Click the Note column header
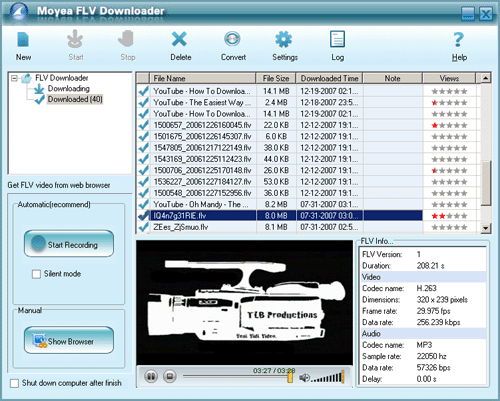500x401 pixels. 393,78
